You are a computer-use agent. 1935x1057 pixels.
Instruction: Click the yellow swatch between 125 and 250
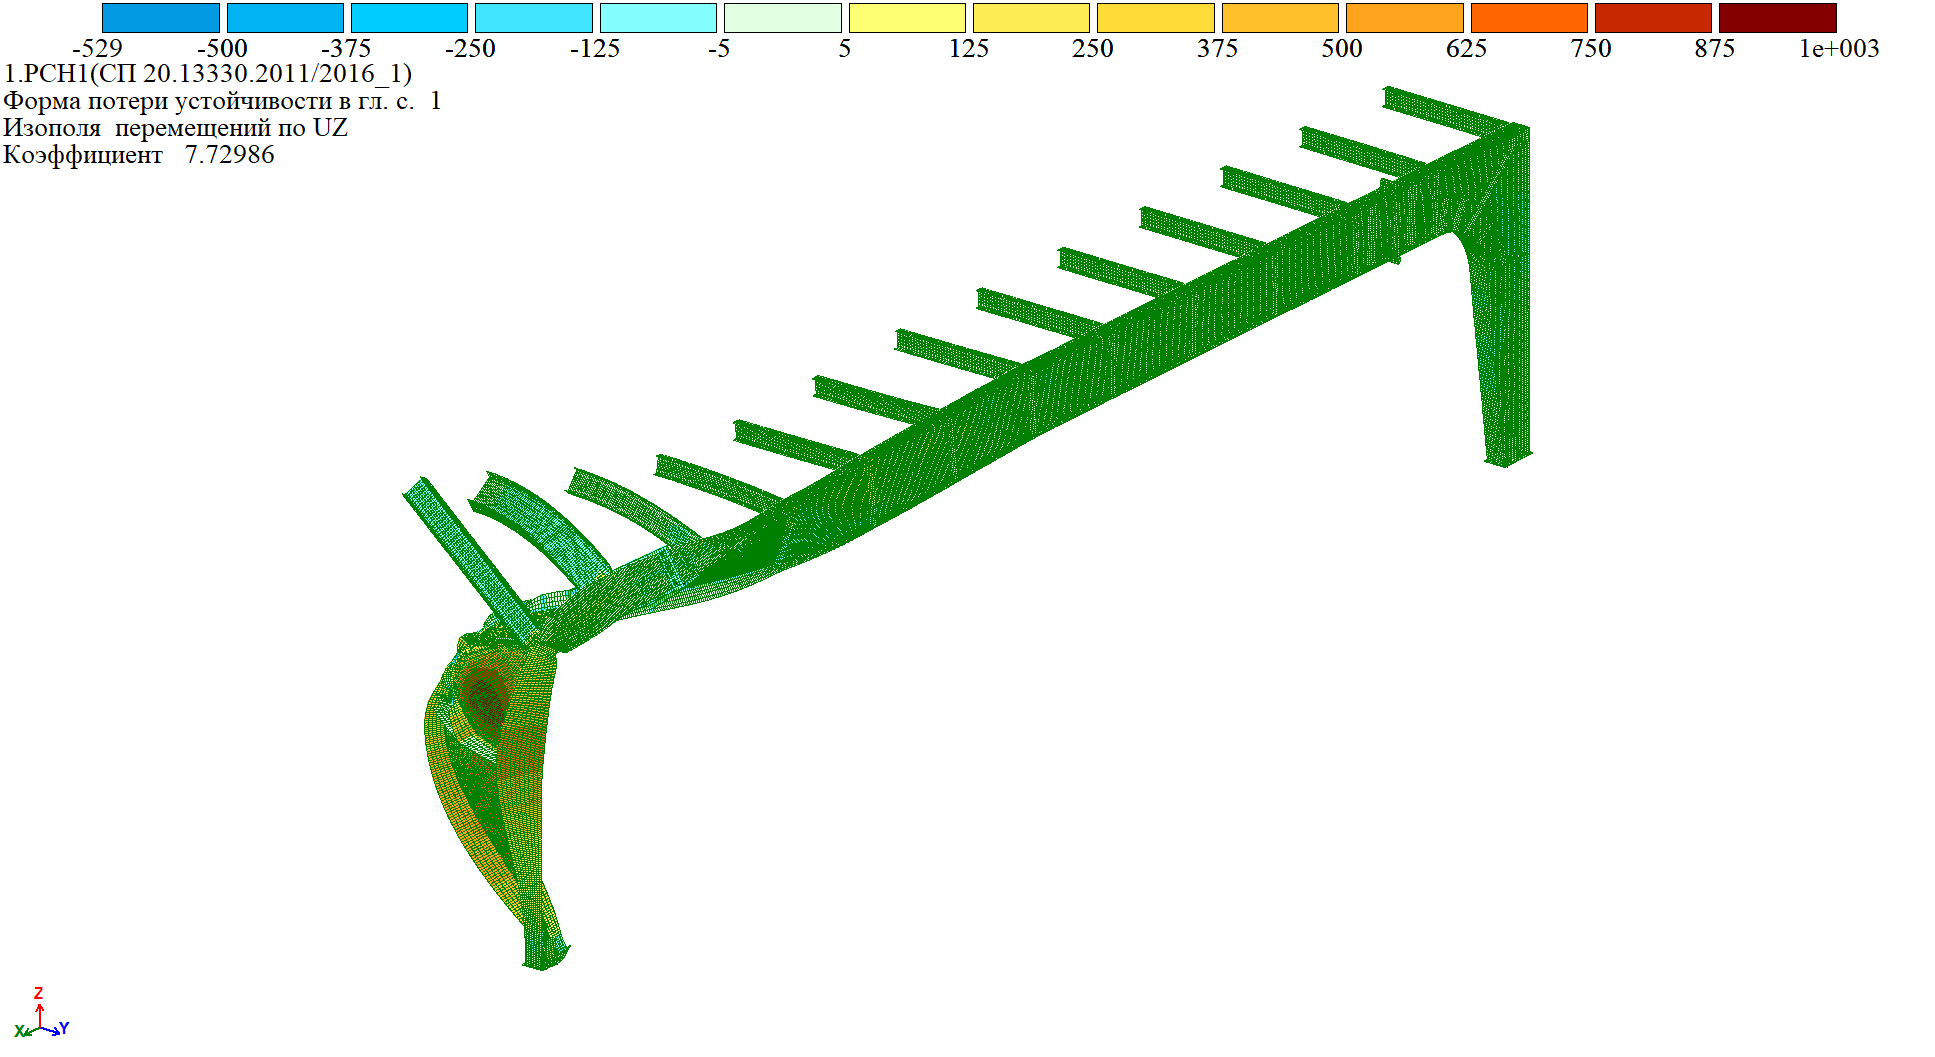[1031, 18]
